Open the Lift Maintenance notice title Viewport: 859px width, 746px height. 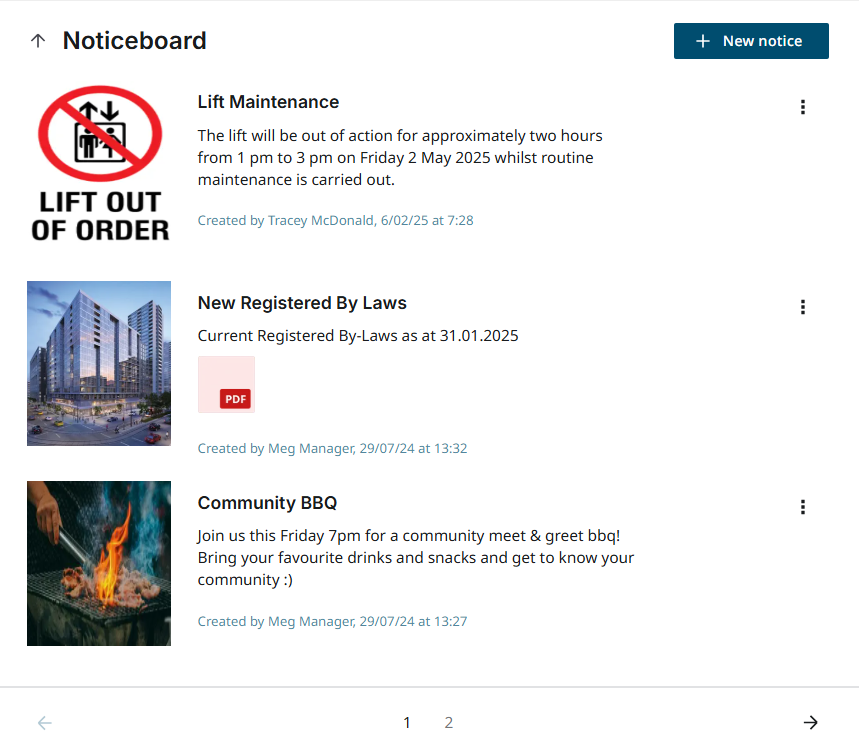click(x=268, y=102)
